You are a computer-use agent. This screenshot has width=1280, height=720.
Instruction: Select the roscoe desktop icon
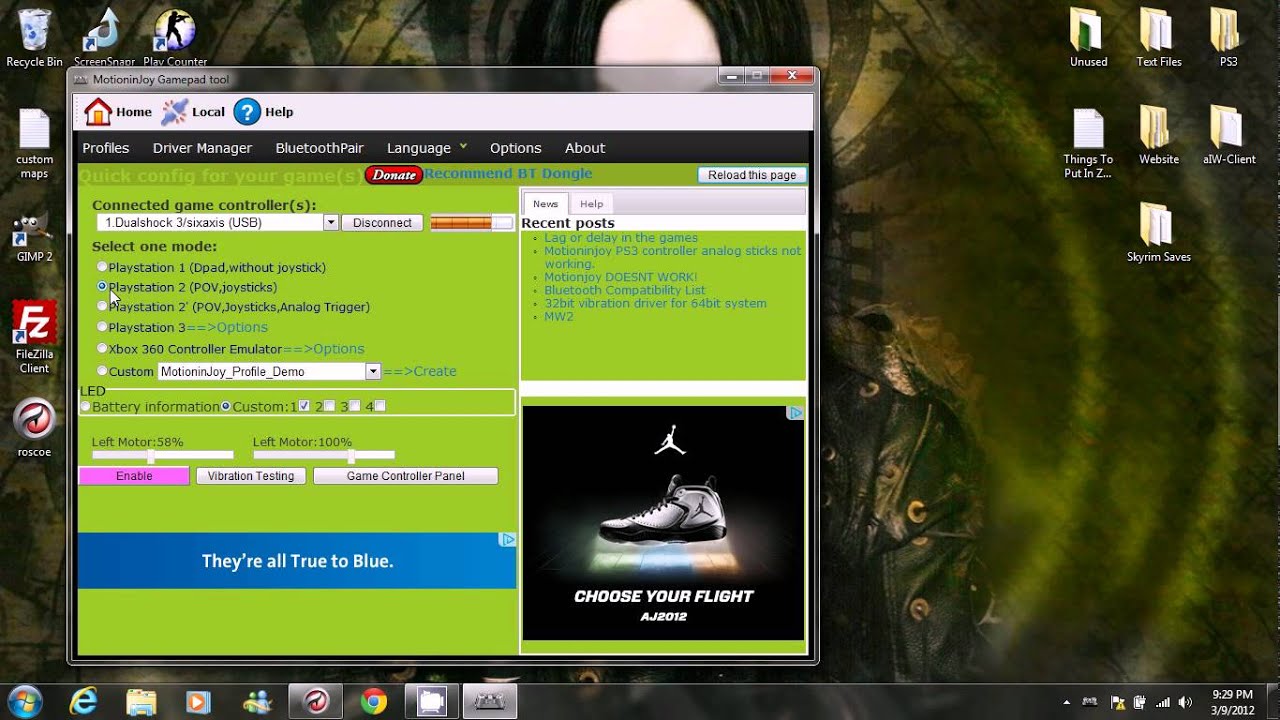pyautogui.click(x=34, y=428)
